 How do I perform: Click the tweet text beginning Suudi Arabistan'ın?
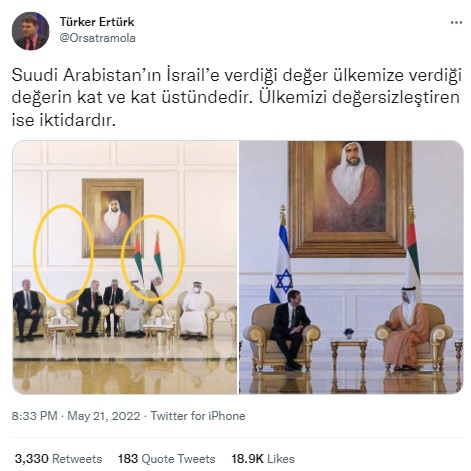coord(236,98)
